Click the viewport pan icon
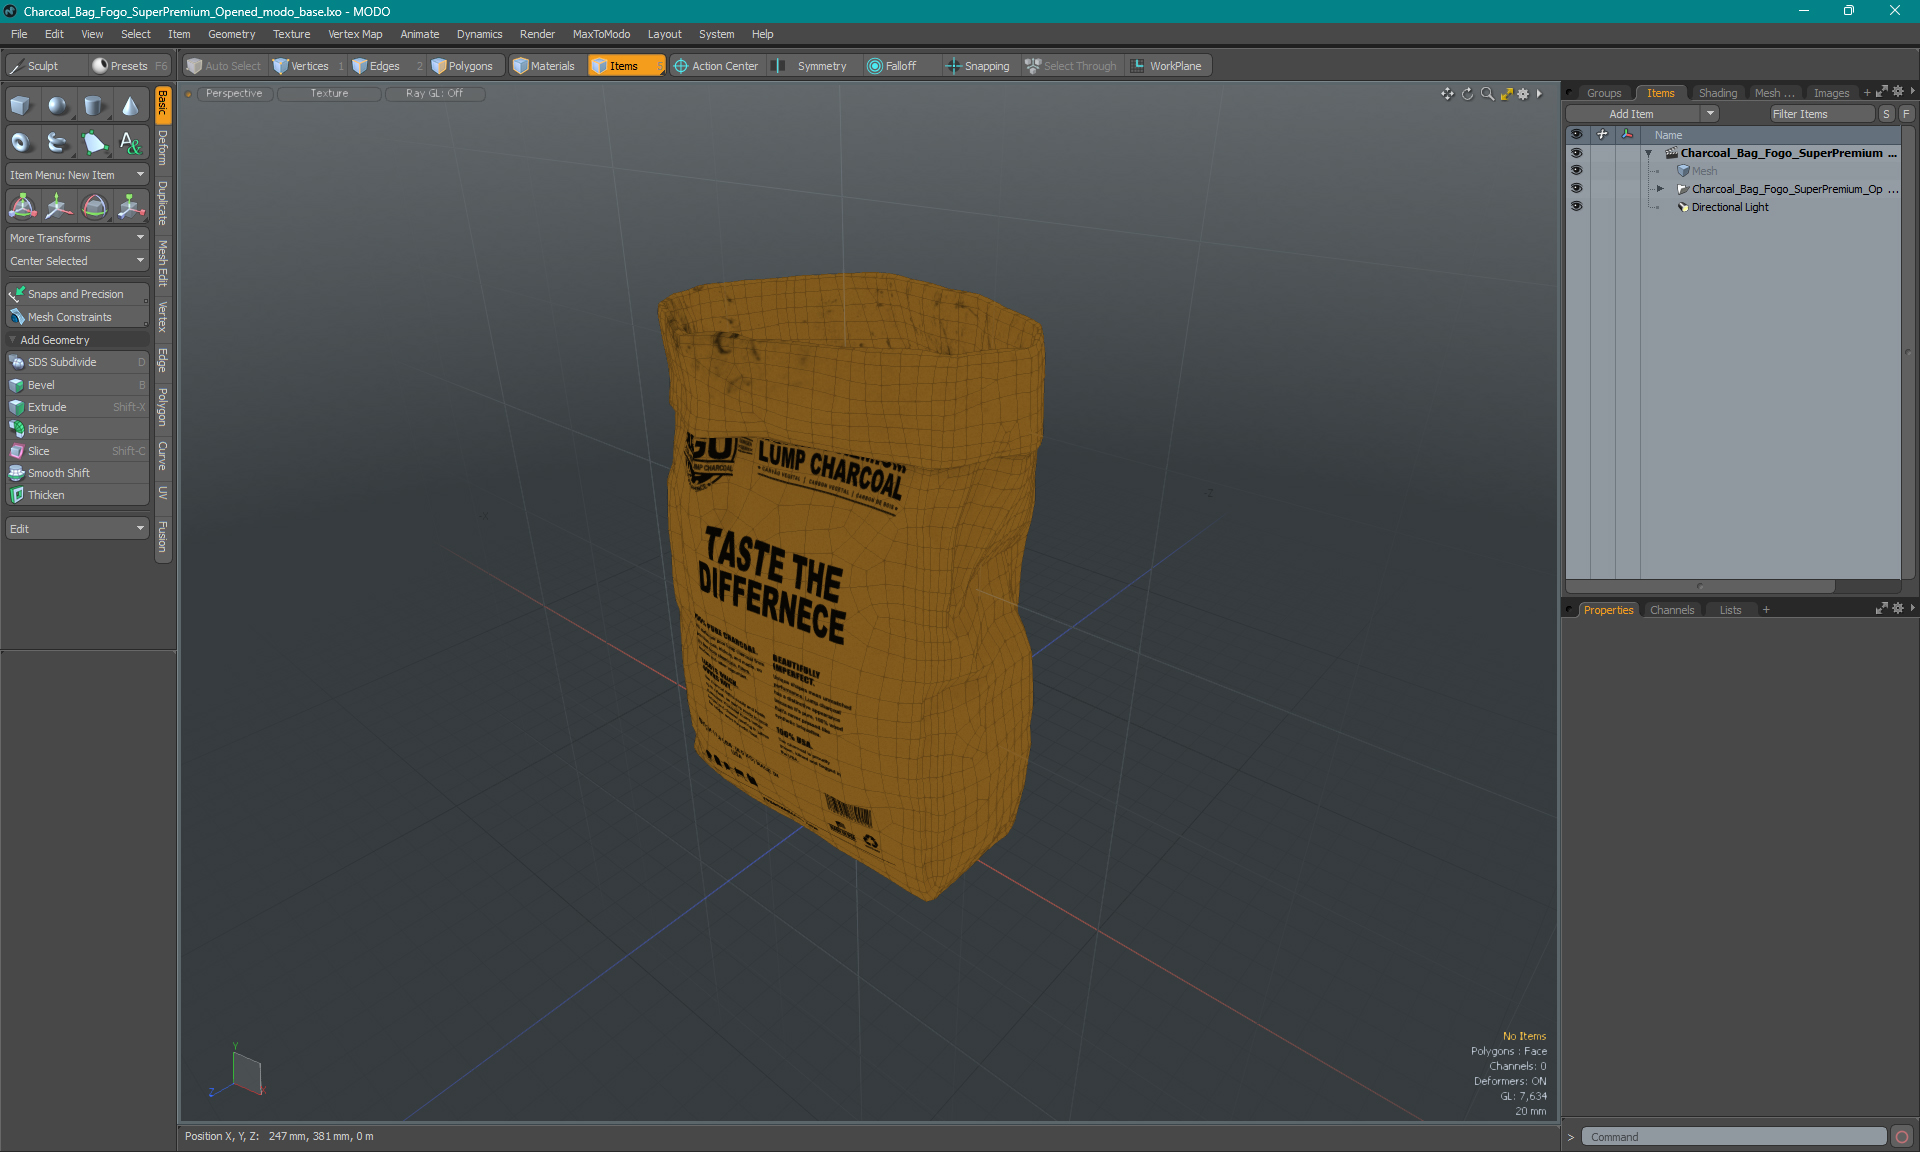This screenshot has width=1920, height=1152. tap(1447, 94)
